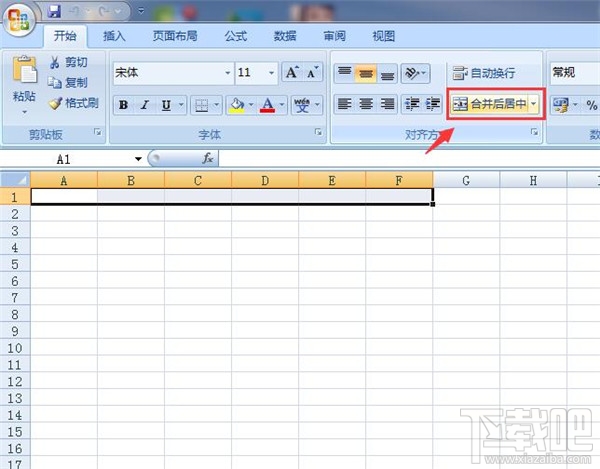Toggle middle vertical alignment
The image size is (600, 469).
(366, 73)
